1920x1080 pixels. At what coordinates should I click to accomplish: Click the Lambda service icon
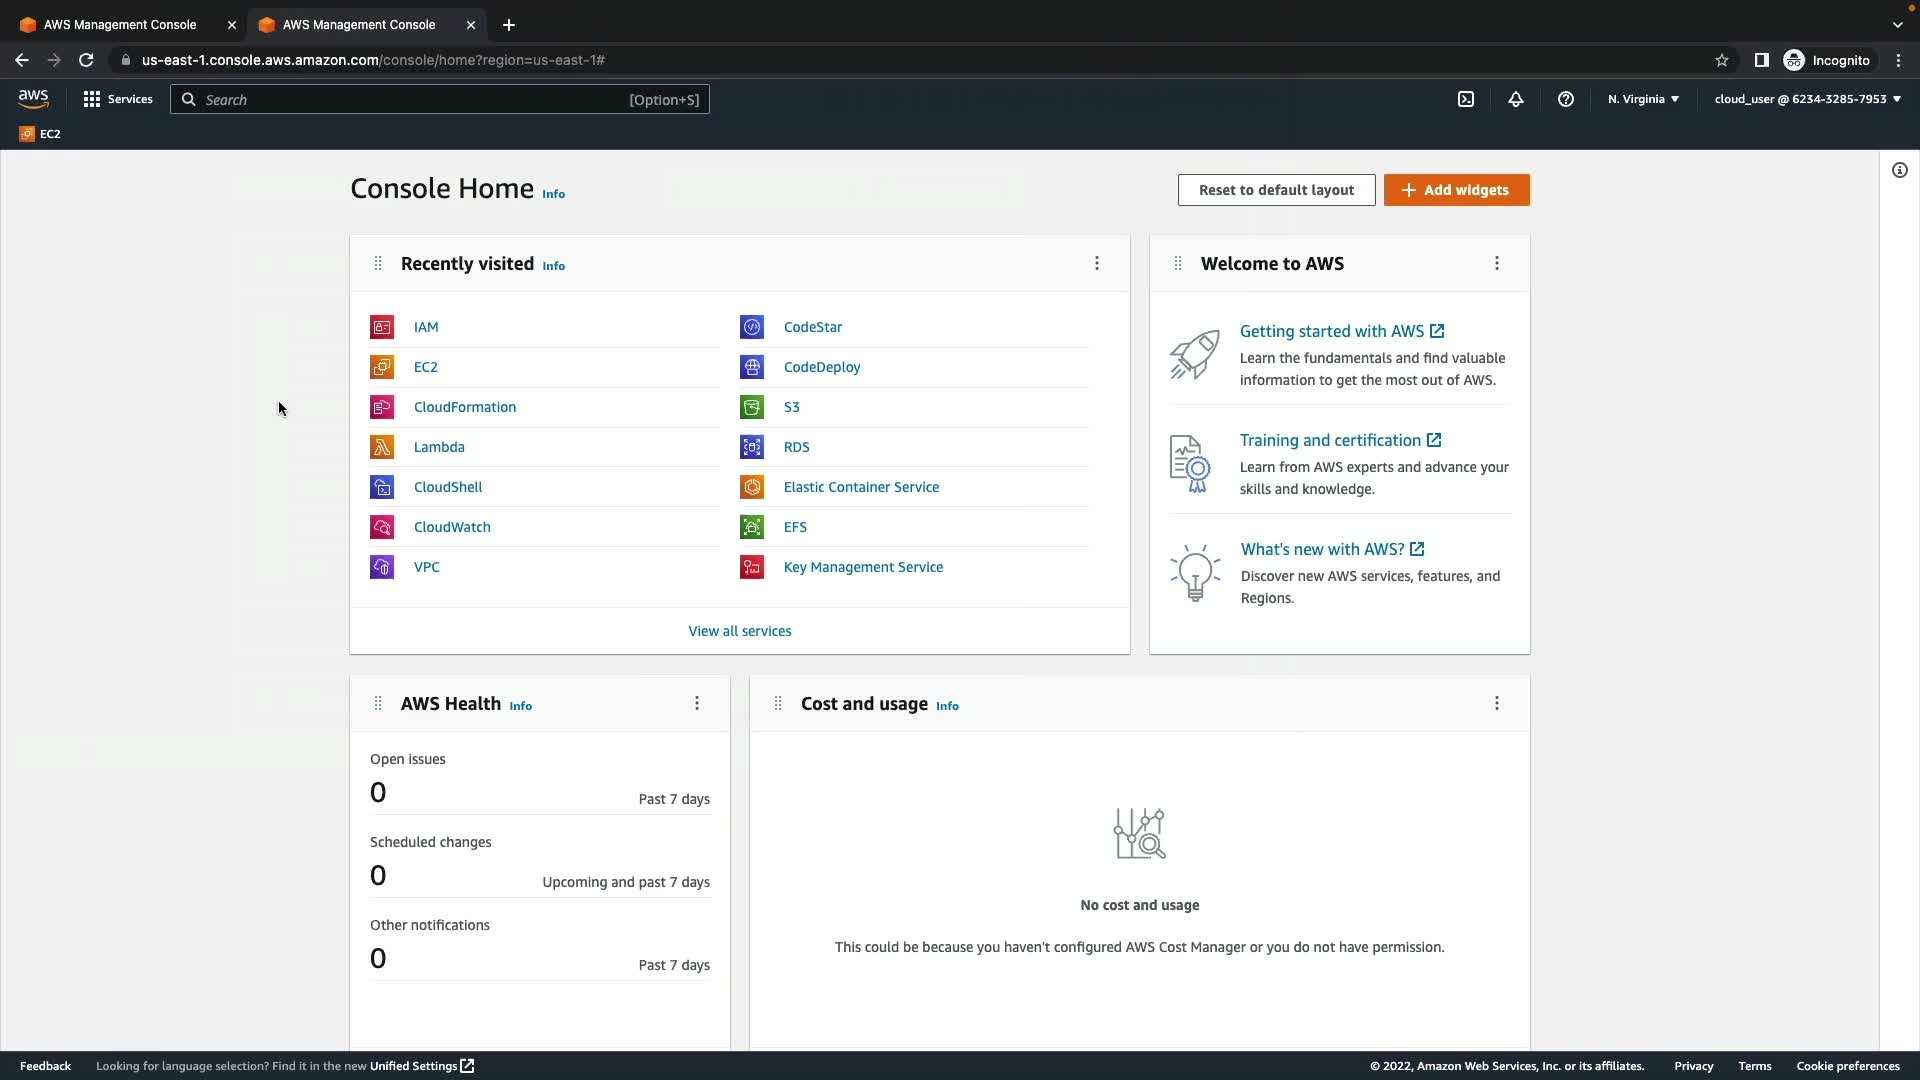(382, 447)
